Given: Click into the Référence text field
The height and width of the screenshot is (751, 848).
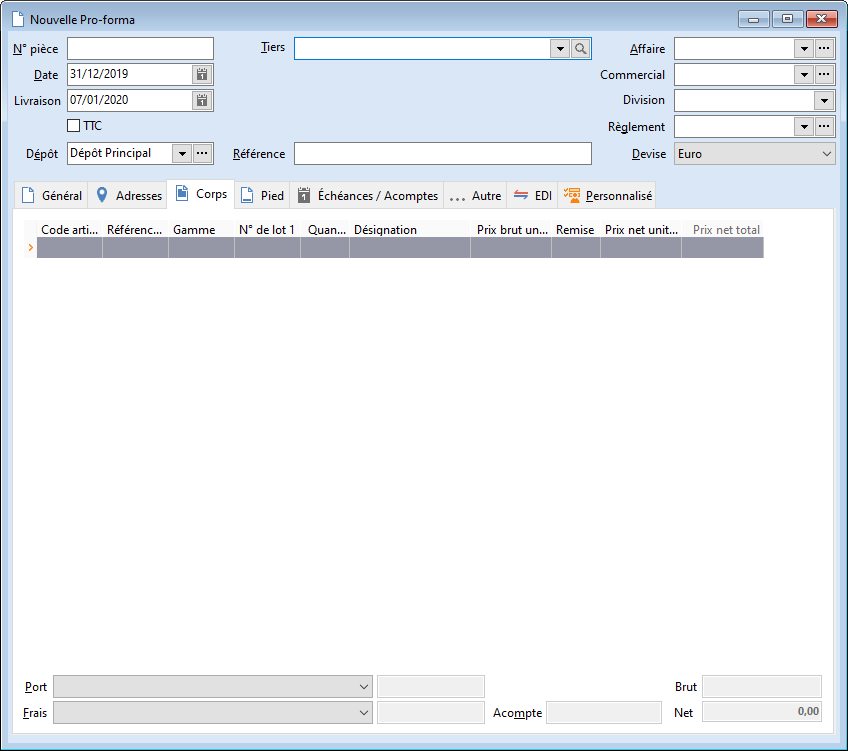Looking at the screenshot, I should click(442, 153).
